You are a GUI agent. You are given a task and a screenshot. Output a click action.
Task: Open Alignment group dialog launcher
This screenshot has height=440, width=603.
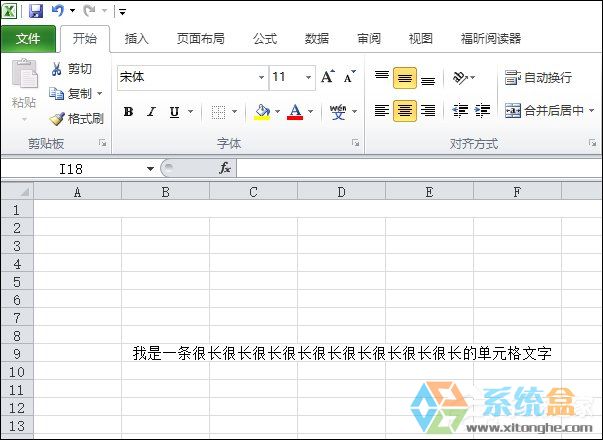tap(592, 143)
